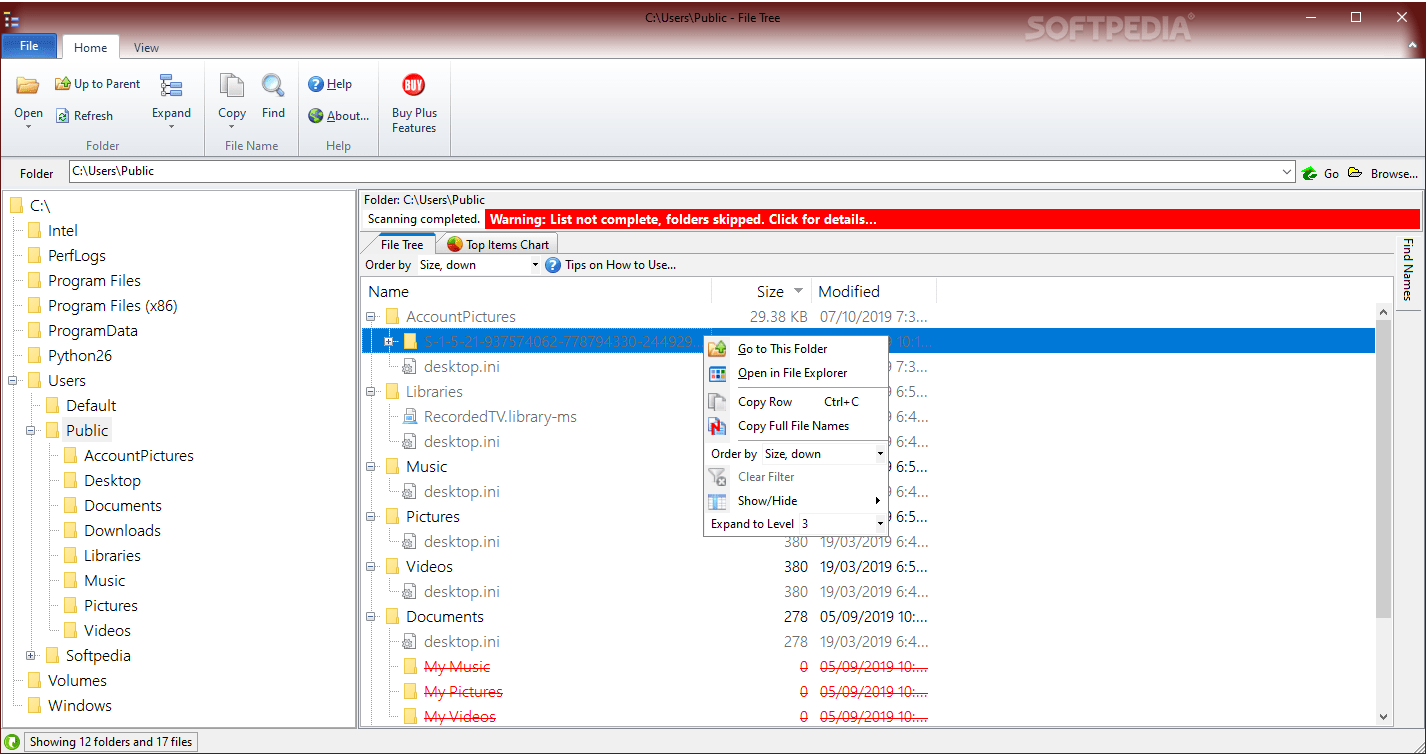Refresh the folder view
Image resolution: width=1426 pixels, height=754 pixels.
pos(62,115)
